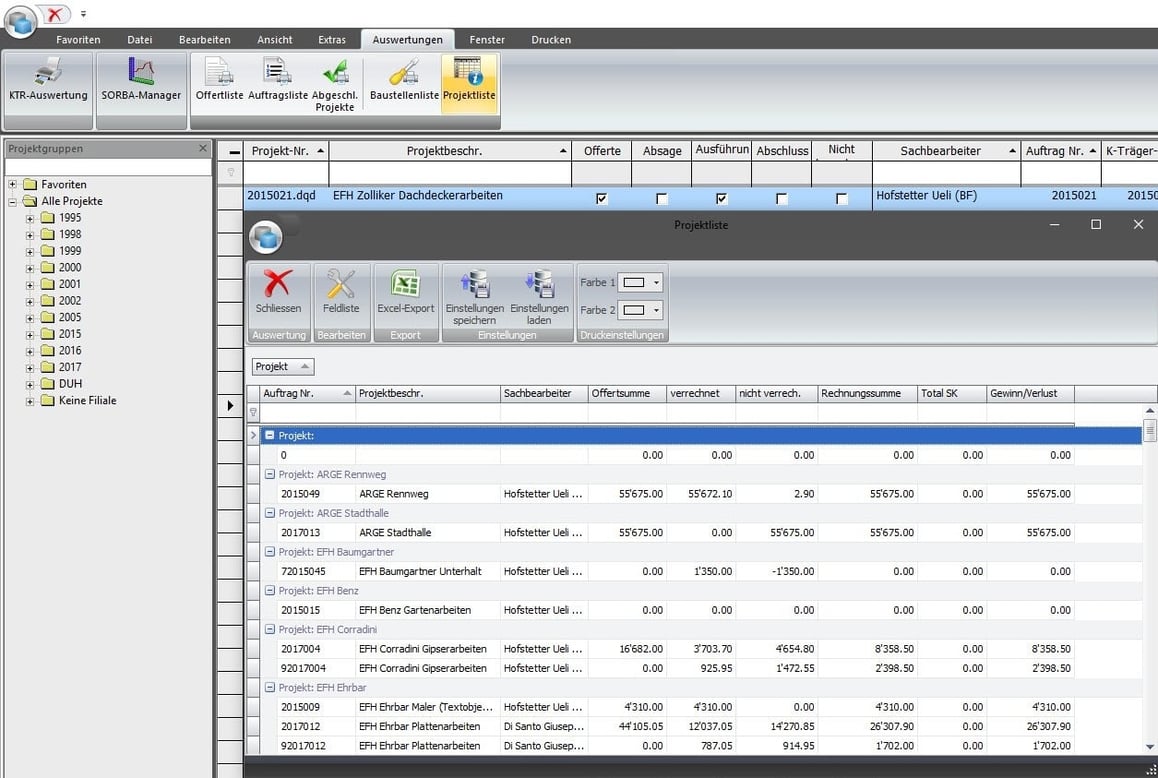Collapse the Projekt: ARGE Rennweg group
The width and height of the screenshot is (1158, 778).
tap(270, 474)
